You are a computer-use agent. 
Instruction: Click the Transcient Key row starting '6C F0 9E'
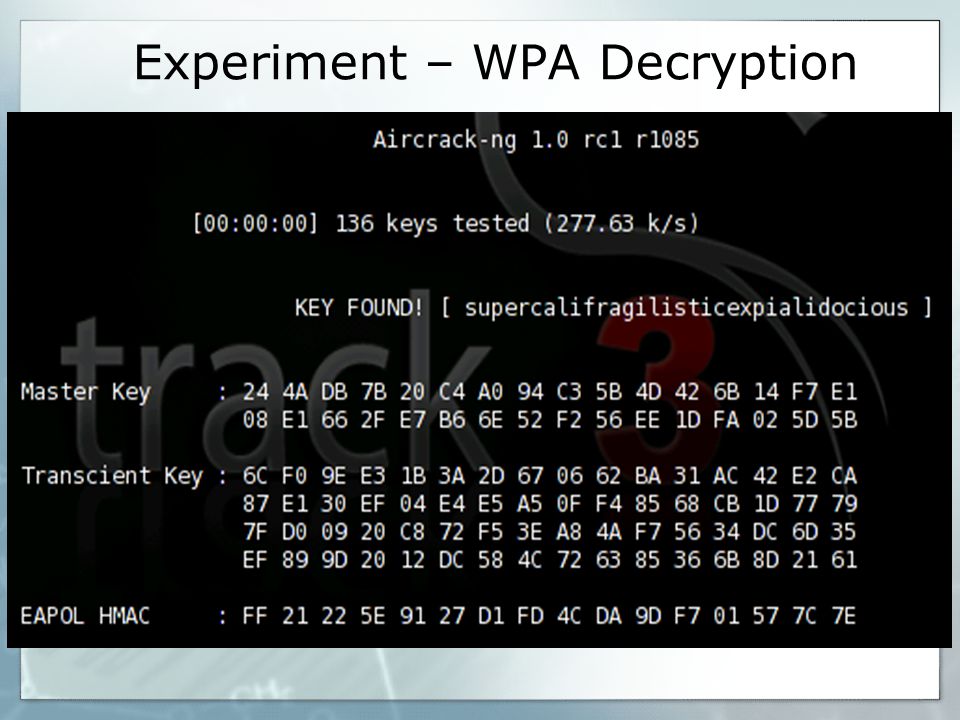(x=550, y=476)
